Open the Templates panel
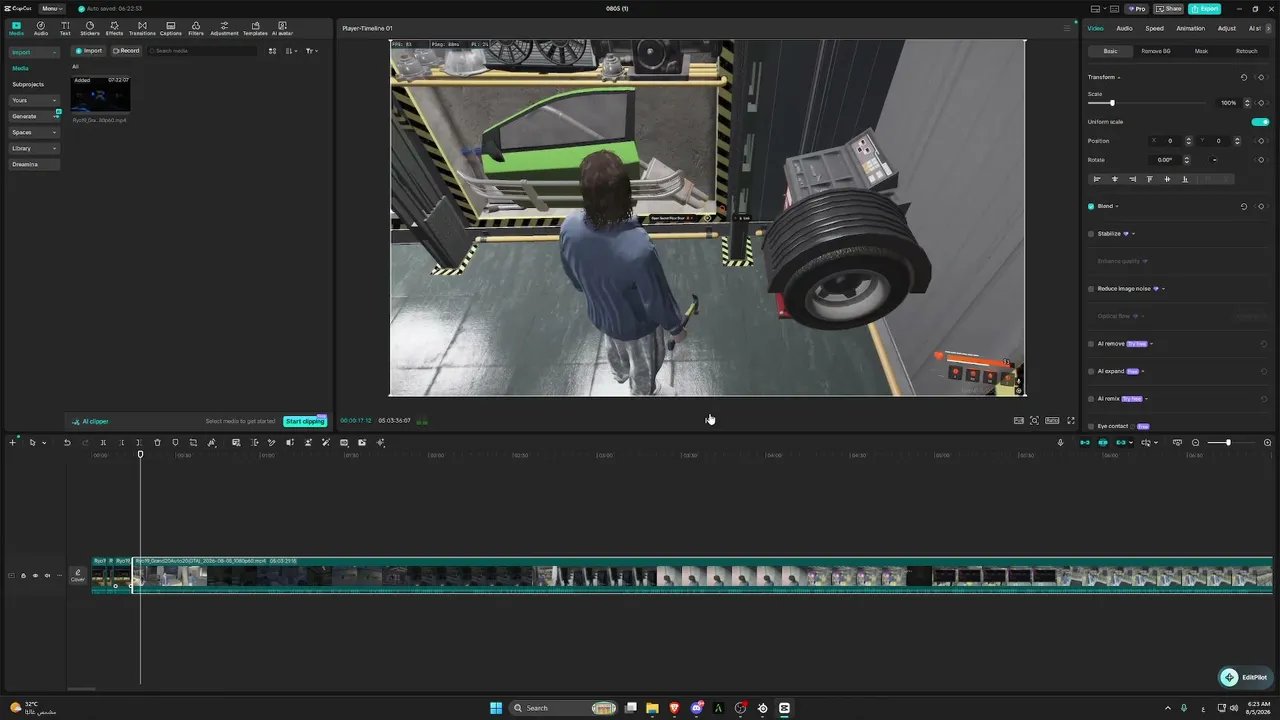This screenshot has width=1280, height=720. pos(255,28)
